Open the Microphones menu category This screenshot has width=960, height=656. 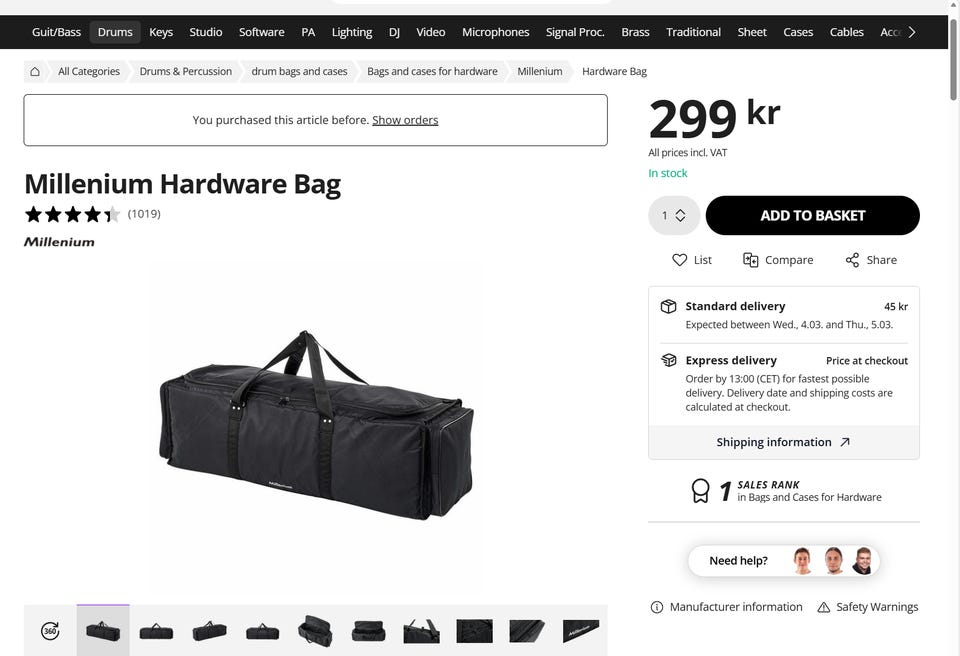click(x=495, y=32)
